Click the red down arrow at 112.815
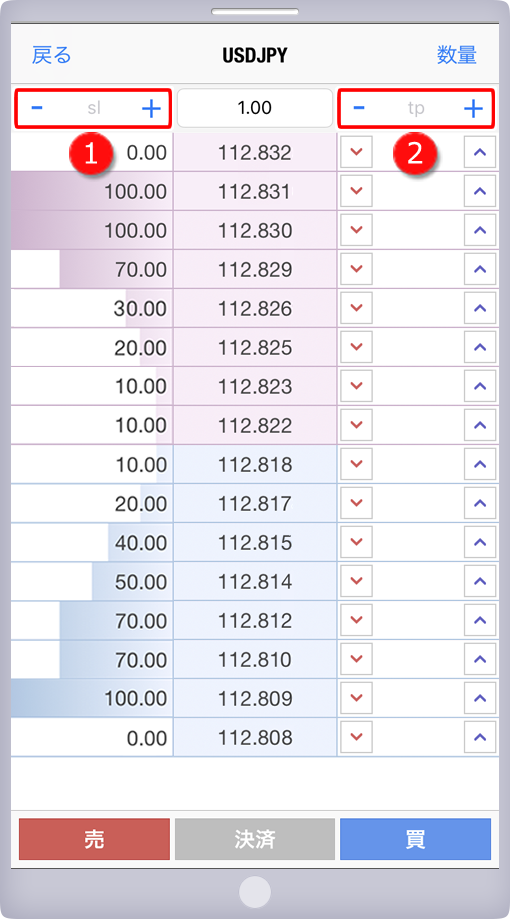 coord(356,542)
